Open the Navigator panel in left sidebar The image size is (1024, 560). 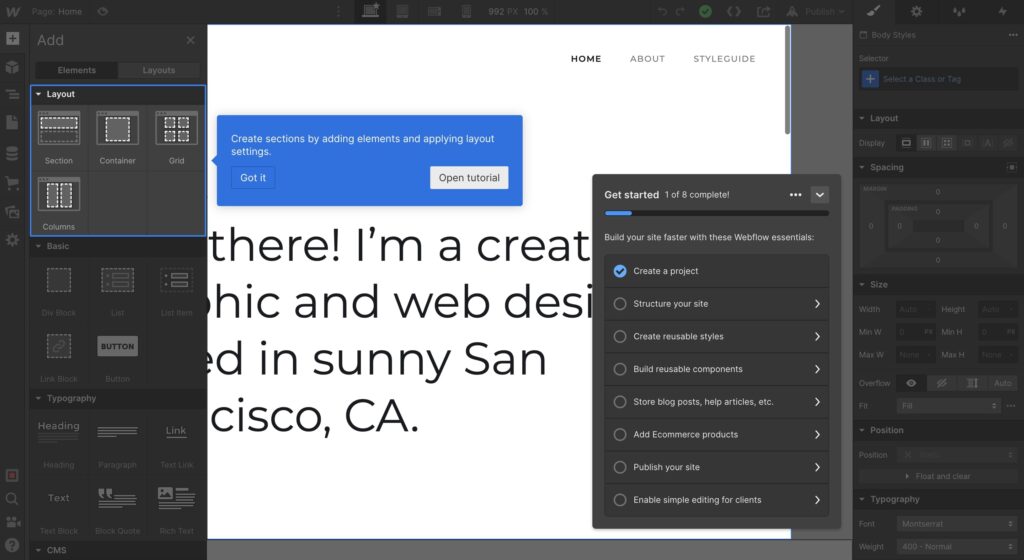[x=12, y=95]
